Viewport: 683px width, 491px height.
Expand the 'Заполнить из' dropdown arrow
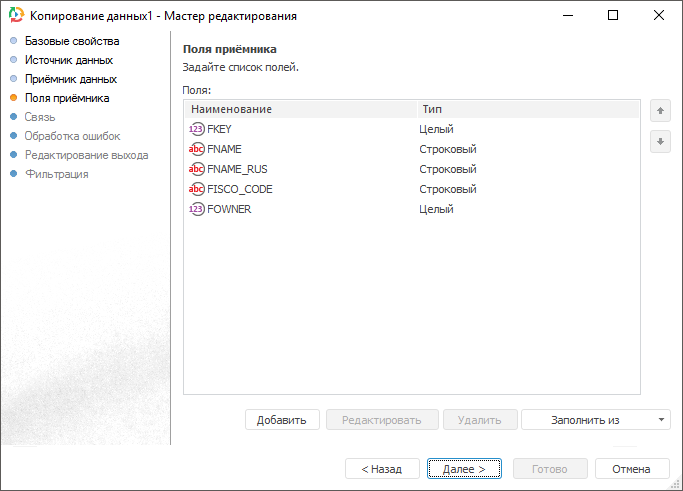point(661,420)
